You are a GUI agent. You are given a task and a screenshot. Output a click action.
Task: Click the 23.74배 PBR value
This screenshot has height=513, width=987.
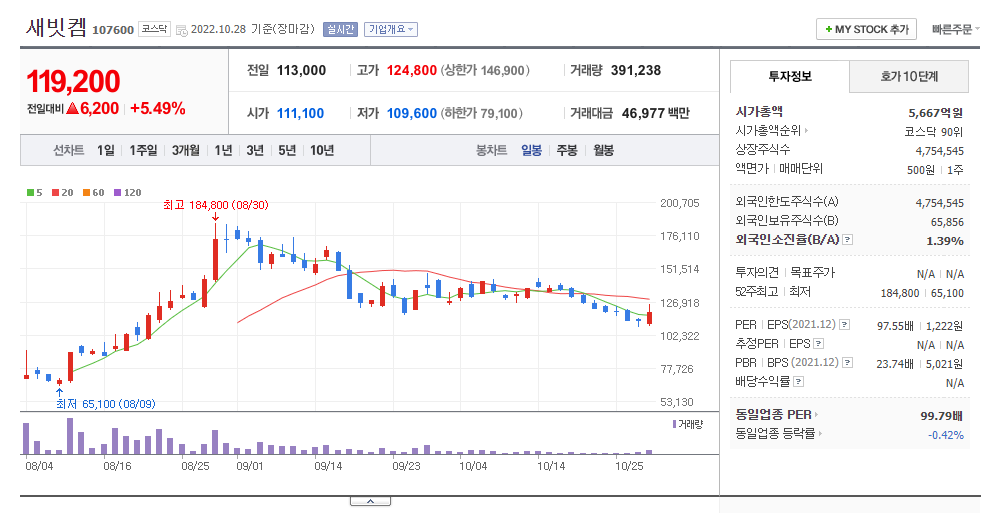click(x=894, y=364)
